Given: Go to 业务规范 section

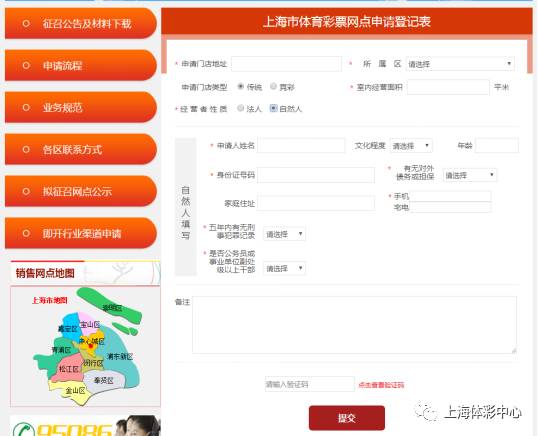Looking at the screenshot, I should click(x=81, y=107).
